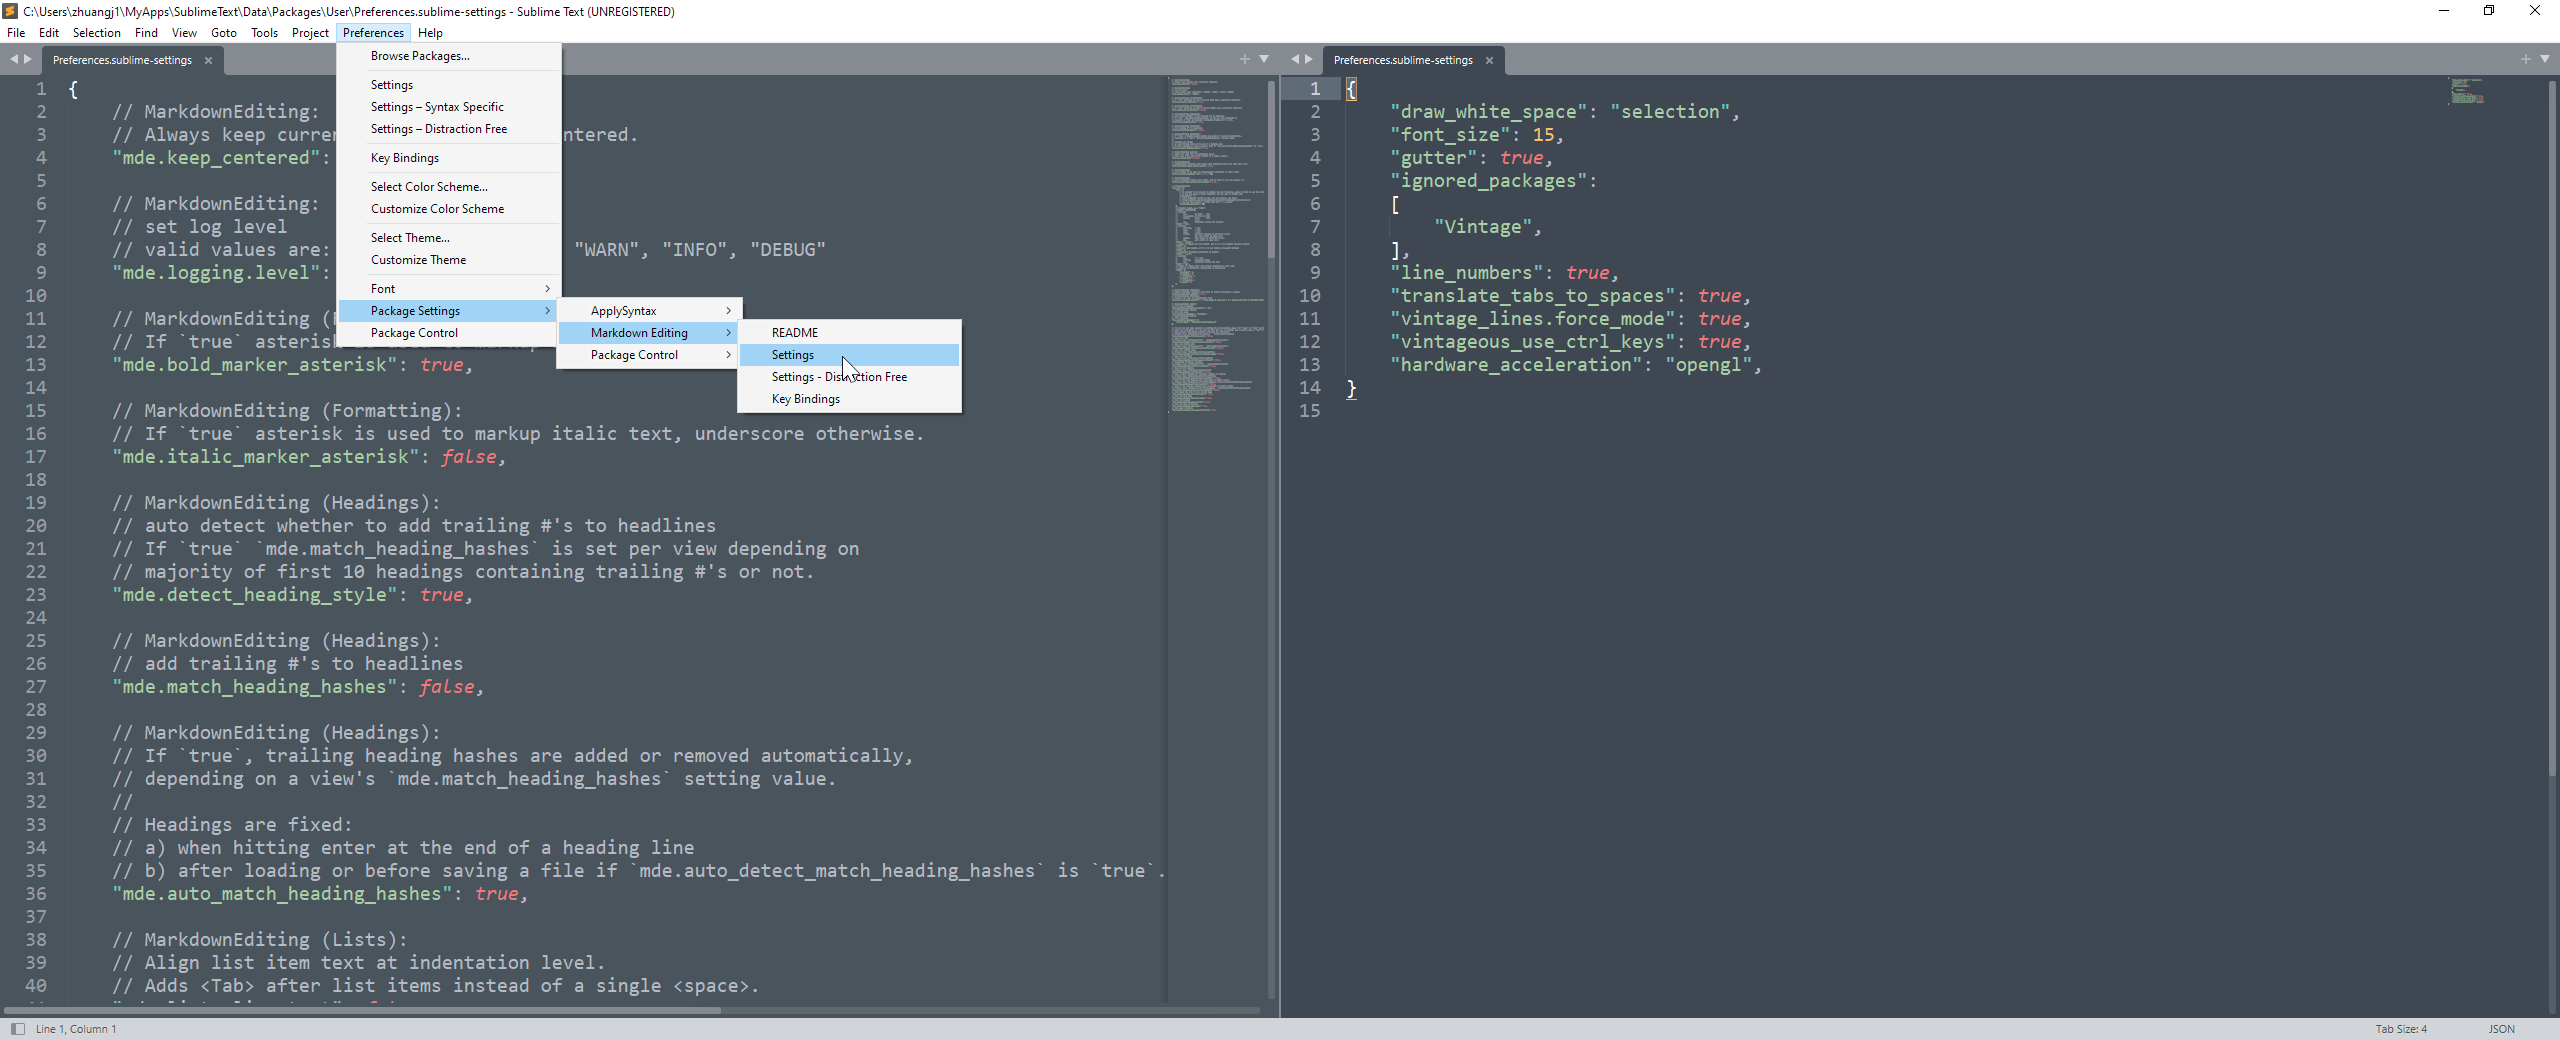Expand Markdown Editing package submenu
Screen dimensions: 2560x1039
coord(649,333)
